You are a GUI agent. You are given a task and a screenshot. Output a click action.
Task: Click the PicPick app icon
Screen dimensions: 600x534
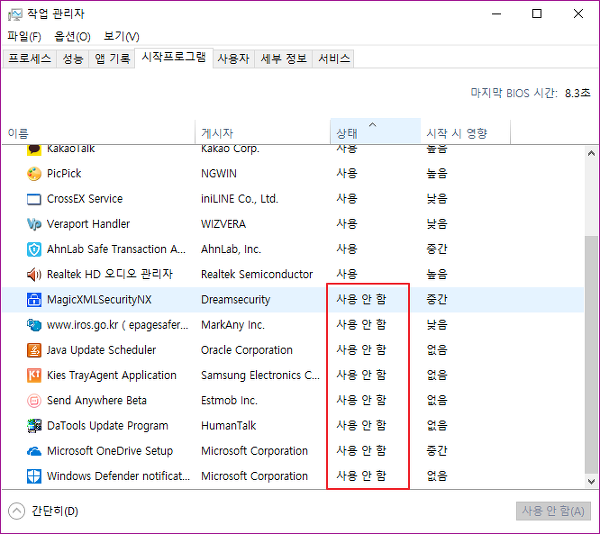[34, 174]
